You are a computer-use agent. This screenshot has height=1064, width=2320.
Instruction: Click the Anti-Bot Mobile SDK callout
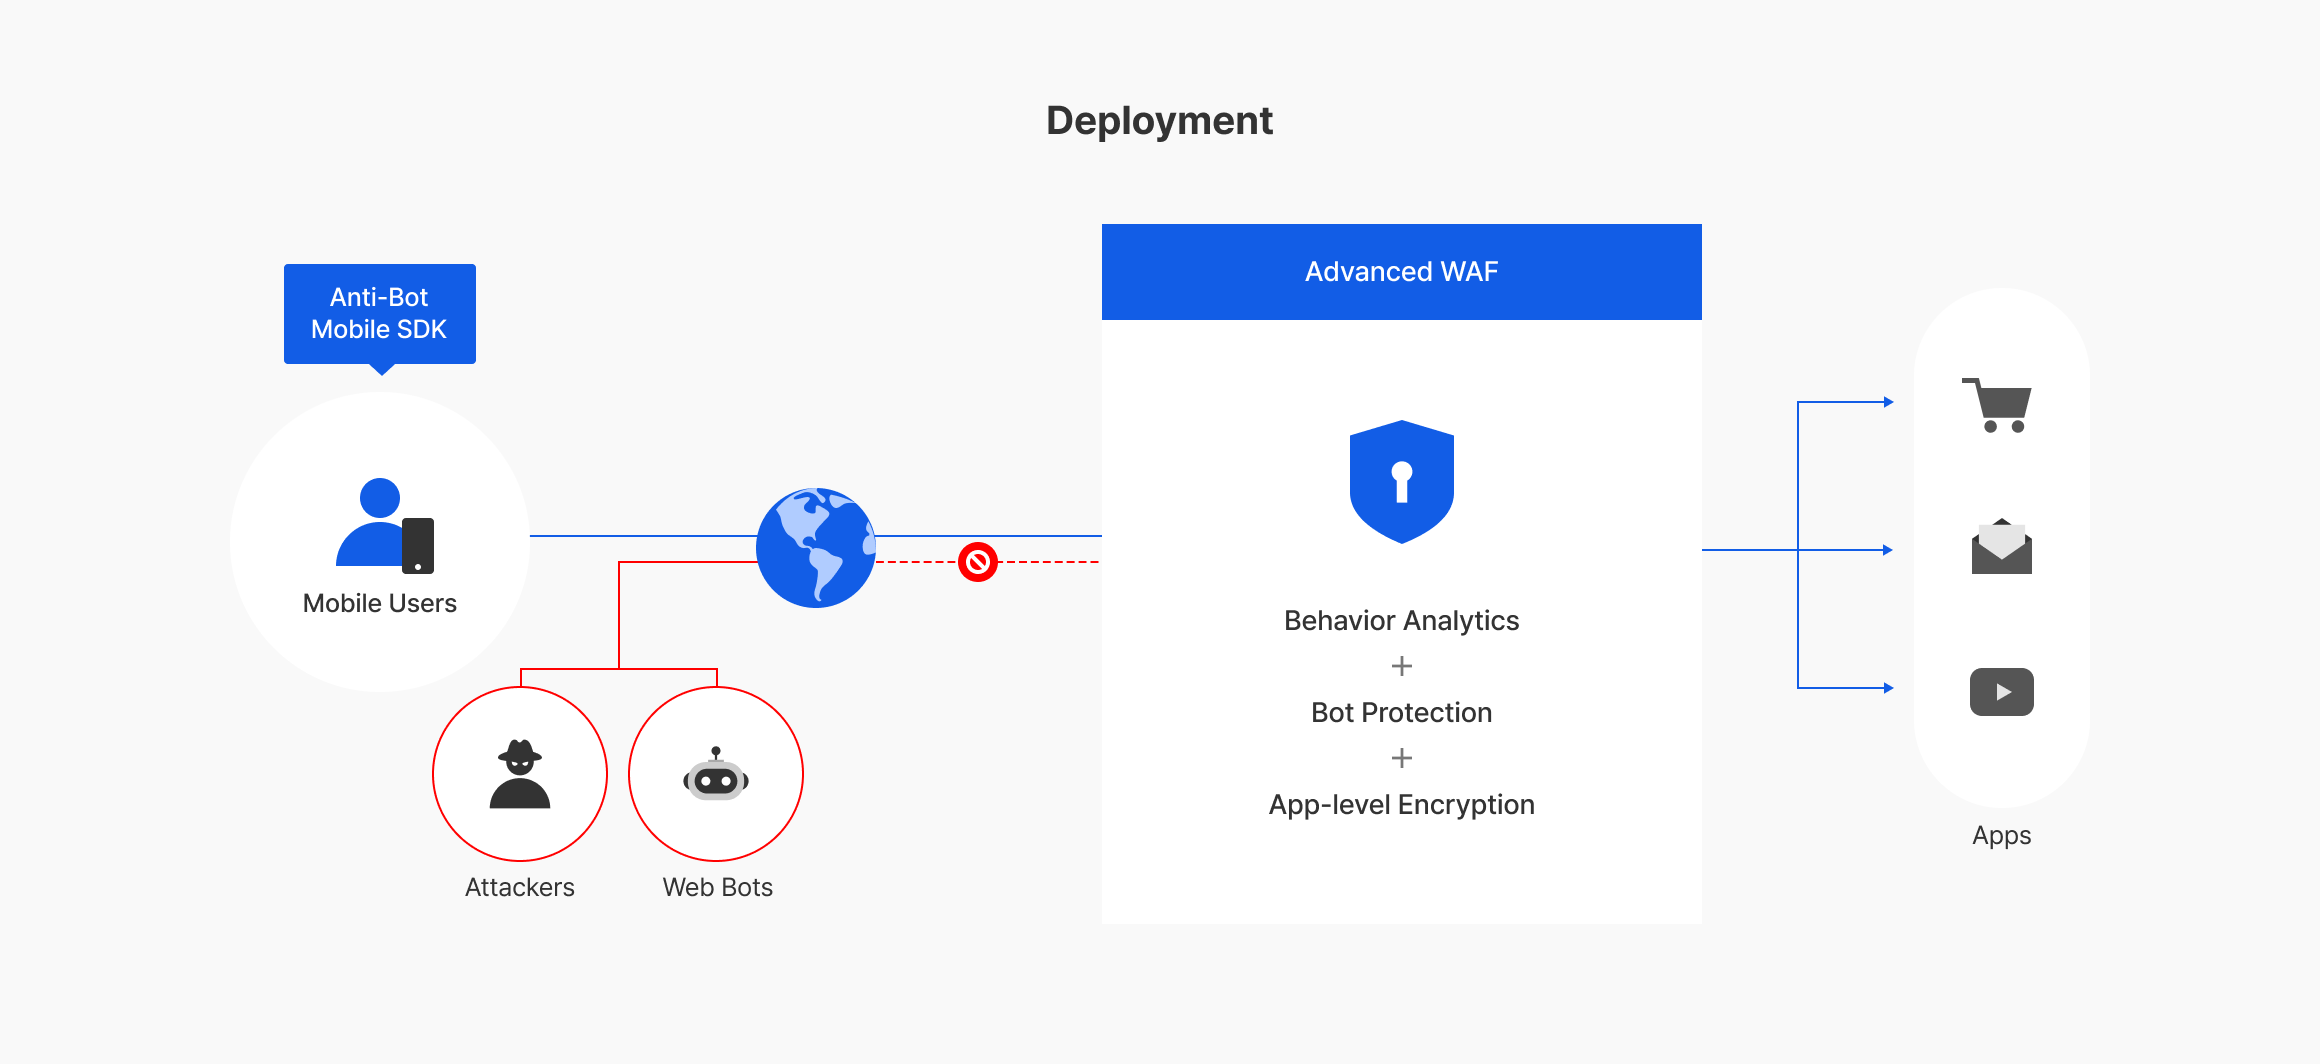point(379,314)
